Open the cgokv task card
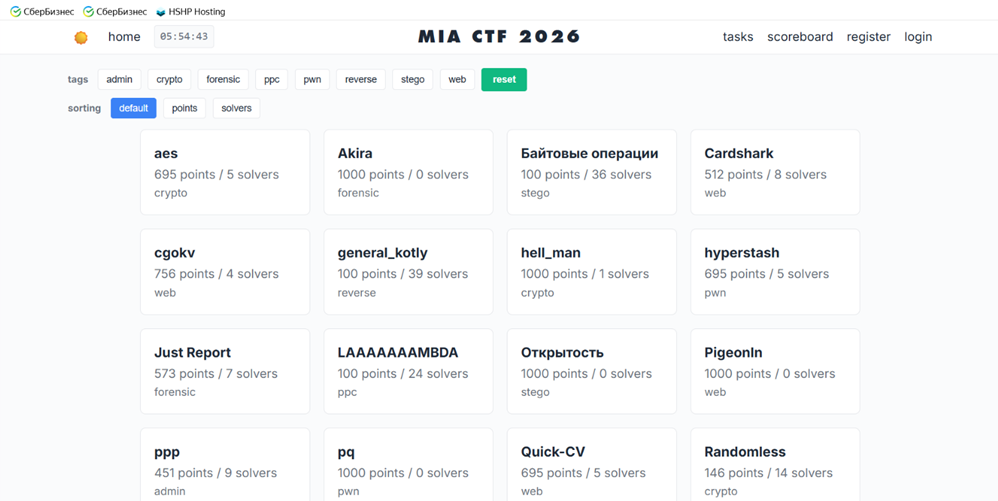998x501 pixels. 225,272
